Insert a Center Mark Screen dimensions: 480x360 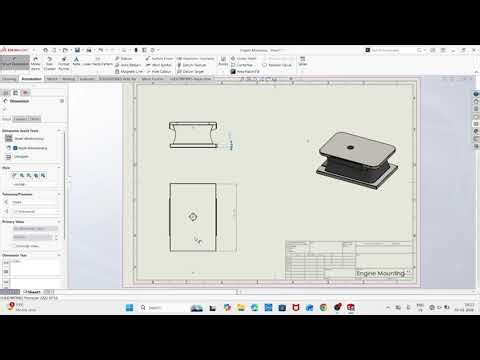coord(244,58)
